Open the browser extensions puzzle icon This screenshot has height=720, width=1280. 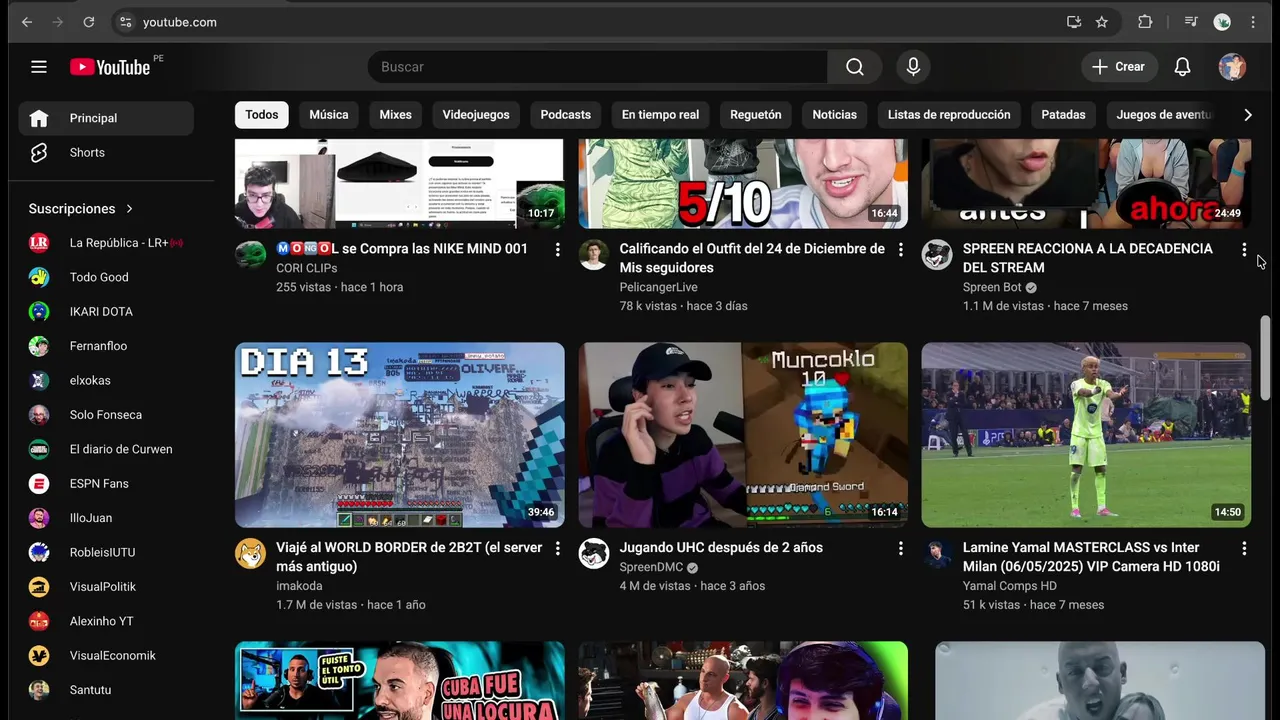[x=1145, y=22]
